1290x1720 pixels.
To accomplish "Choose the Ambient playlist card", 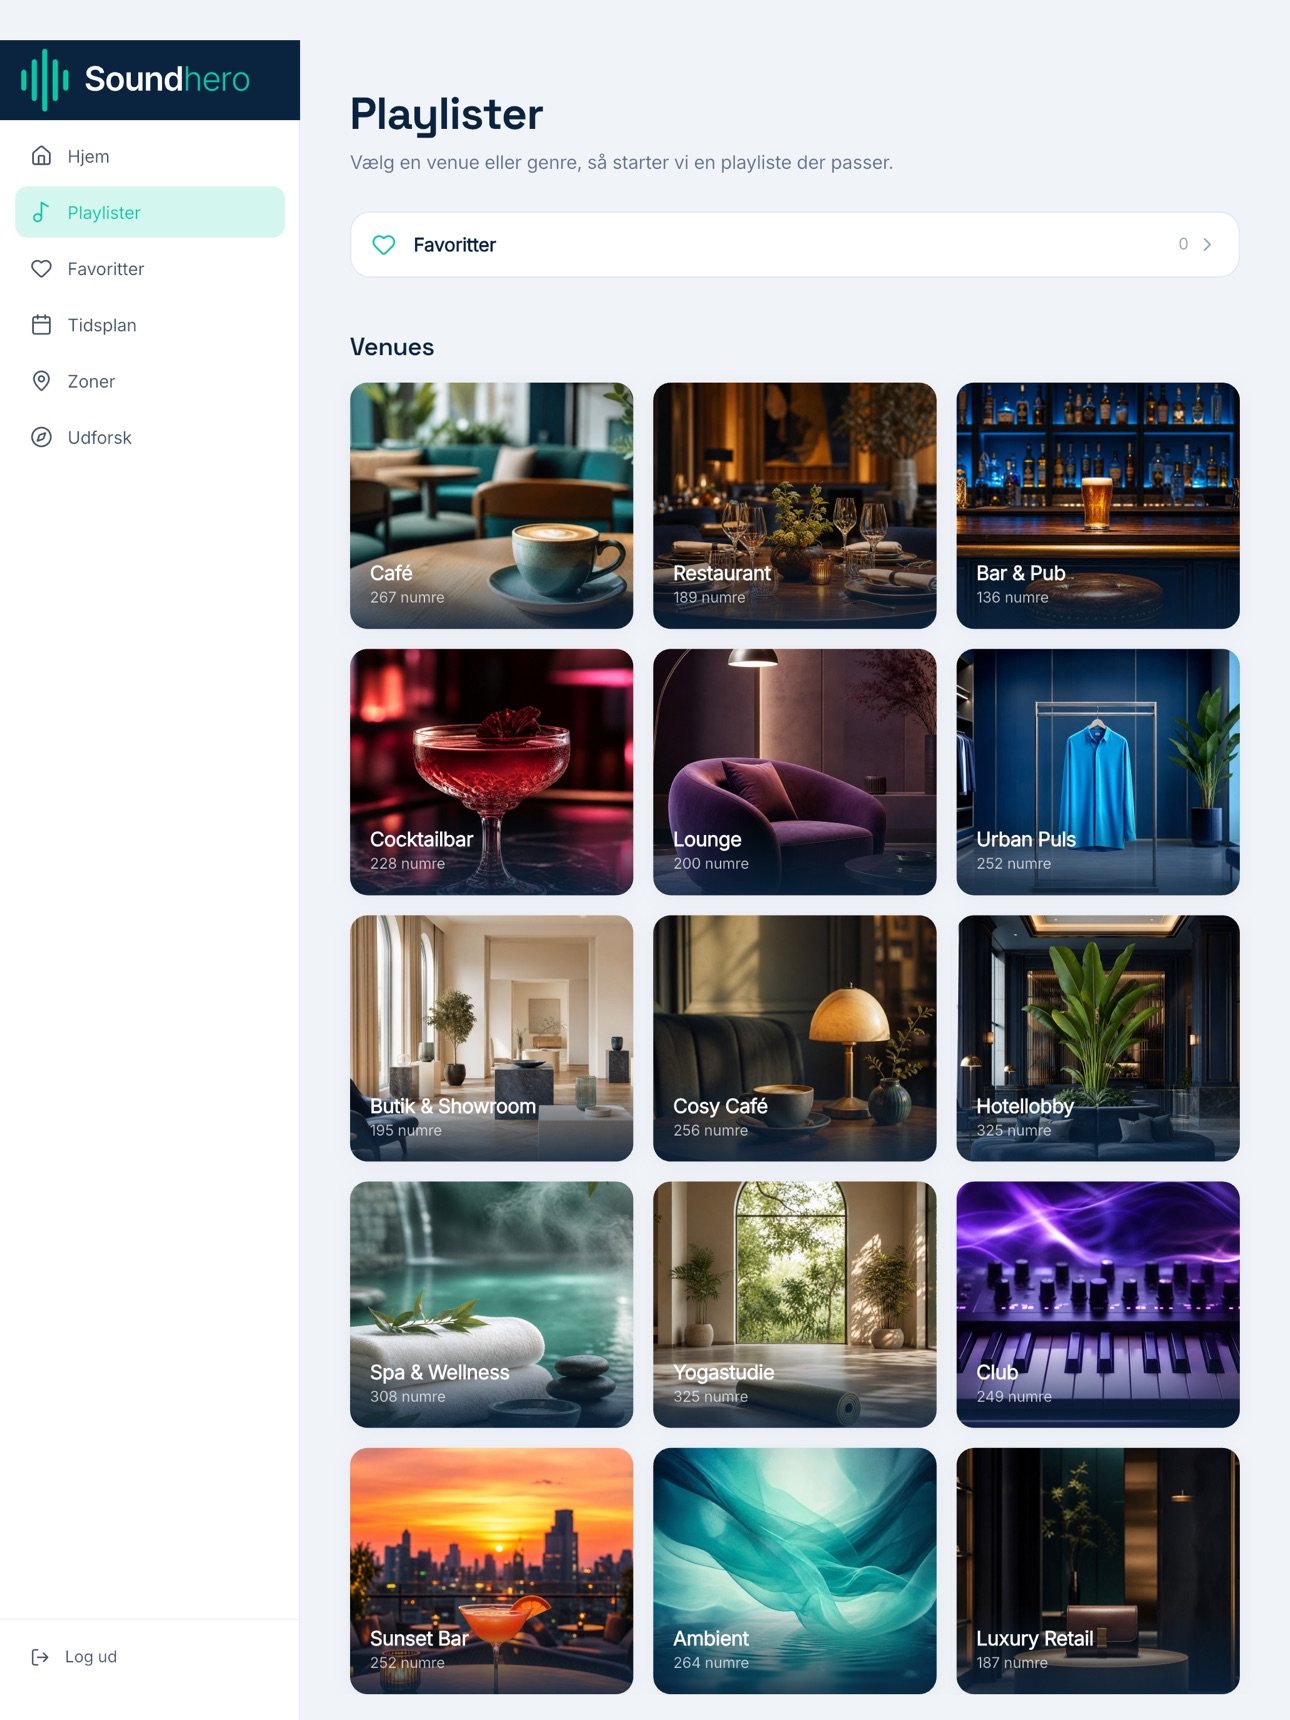I will (x=794, y=1571).
